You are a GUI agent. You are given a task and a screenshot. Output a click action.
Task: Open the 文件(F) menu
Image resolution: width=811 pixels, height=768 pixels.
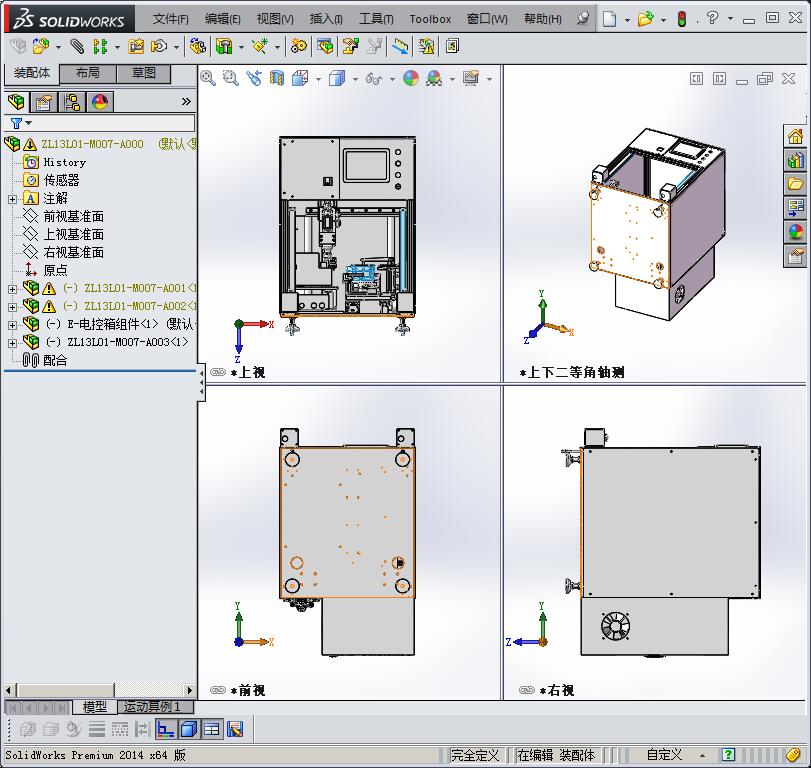[x=171, y=19]
